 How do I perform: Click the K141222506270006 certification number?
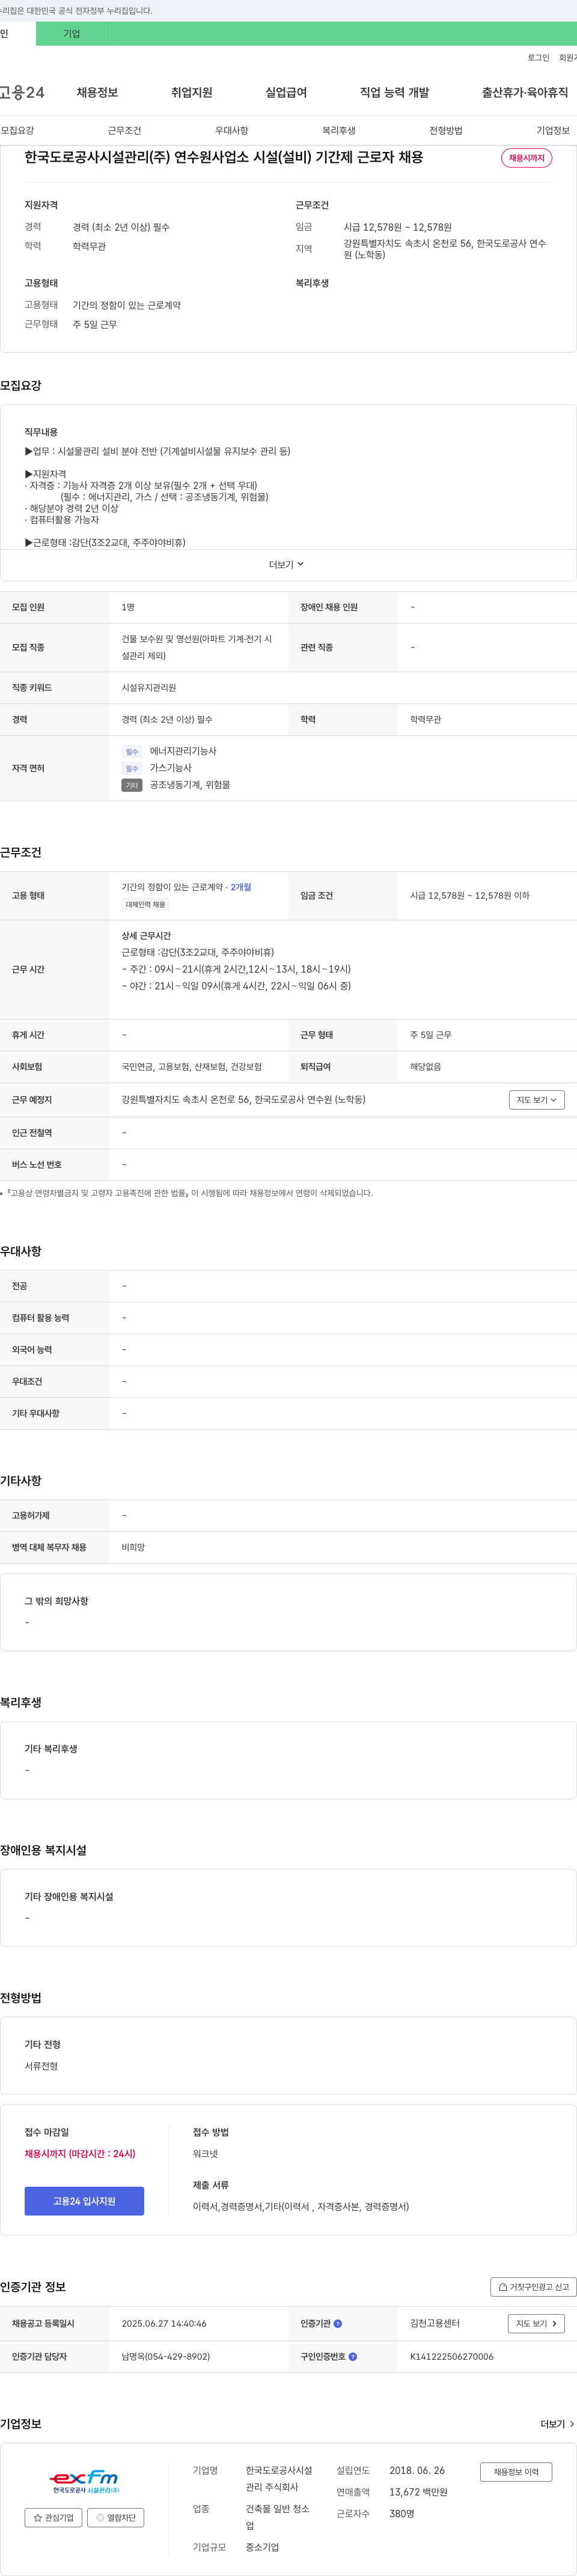[451, 2356]
